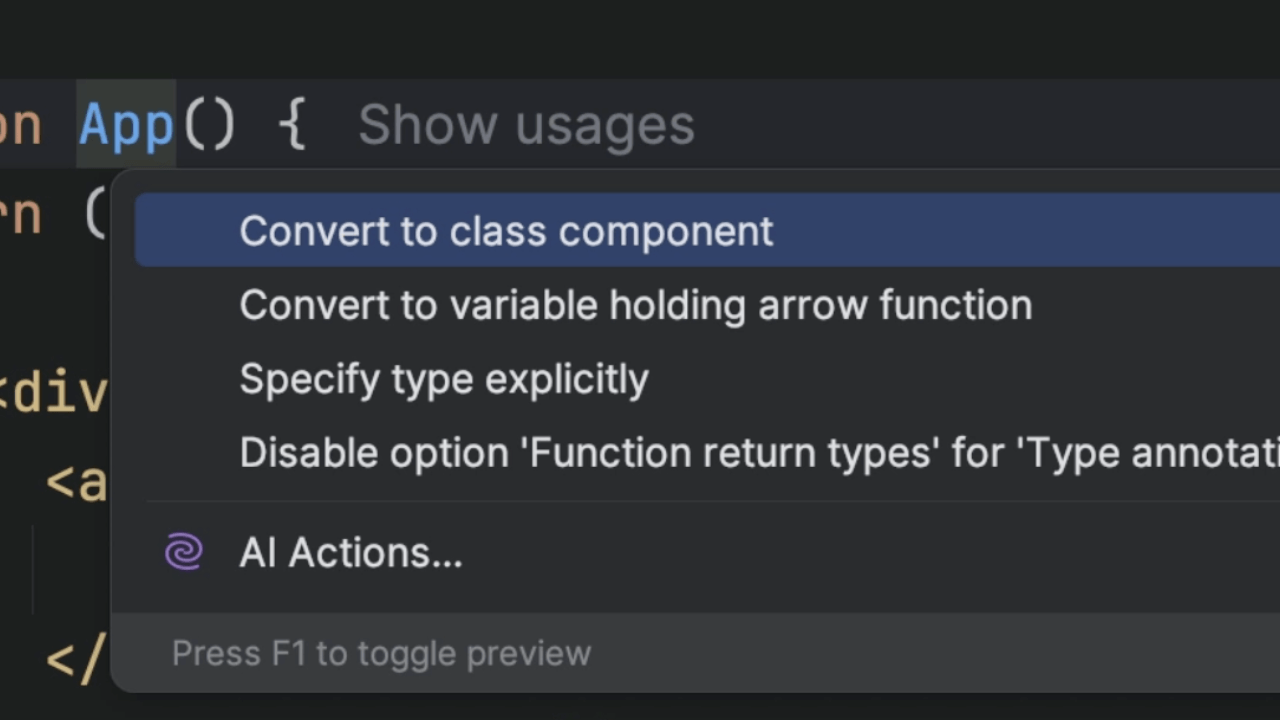Click the Show usages inlay hint

pos(526,125)
